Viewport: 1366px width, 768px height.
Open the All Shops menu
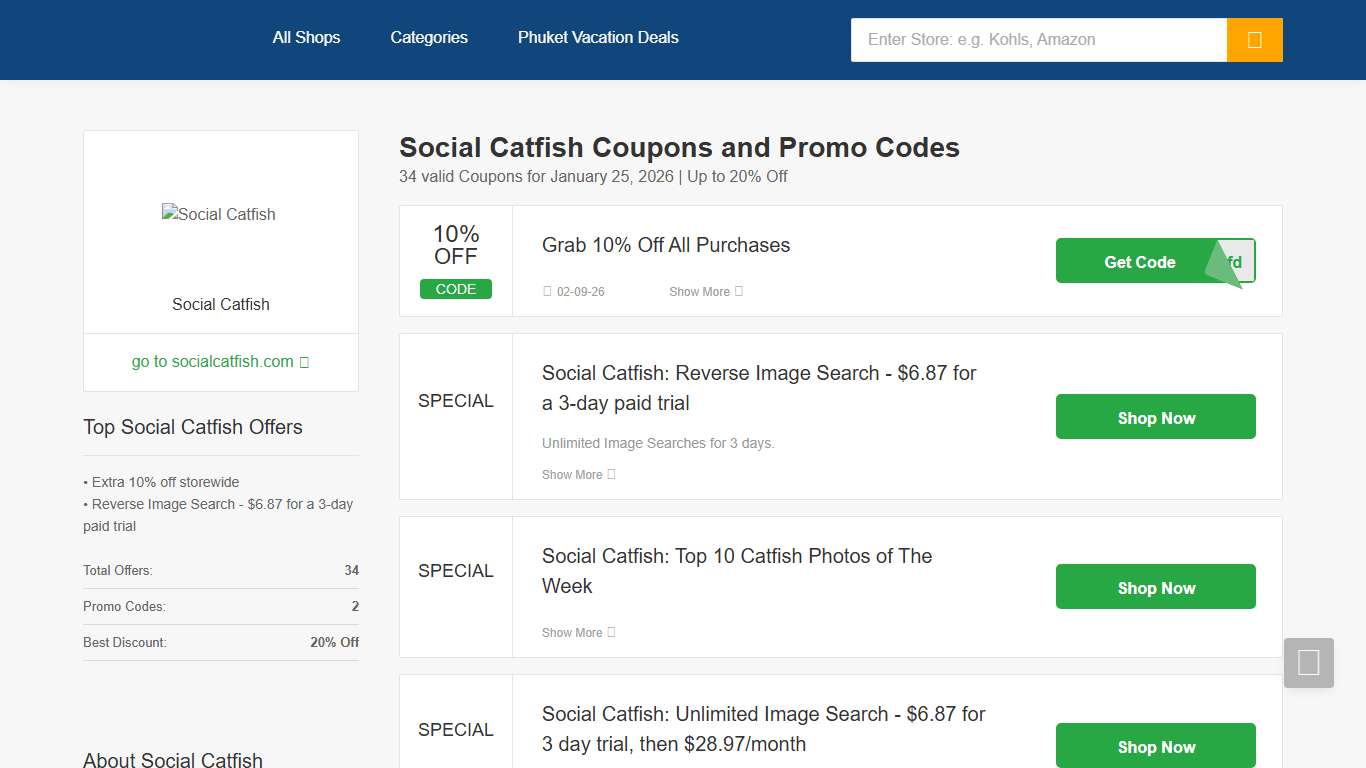click(x=306, y=37)
